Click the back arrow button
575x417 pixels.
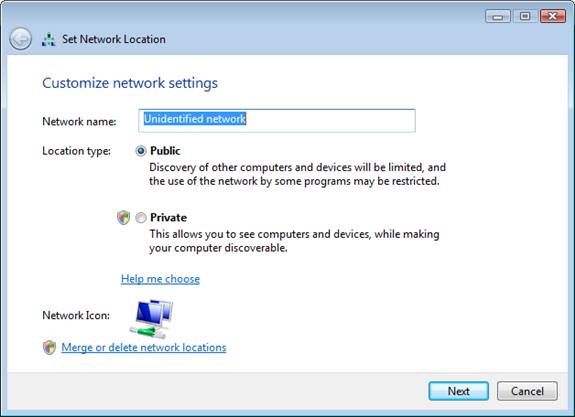[x=20, y=39]
